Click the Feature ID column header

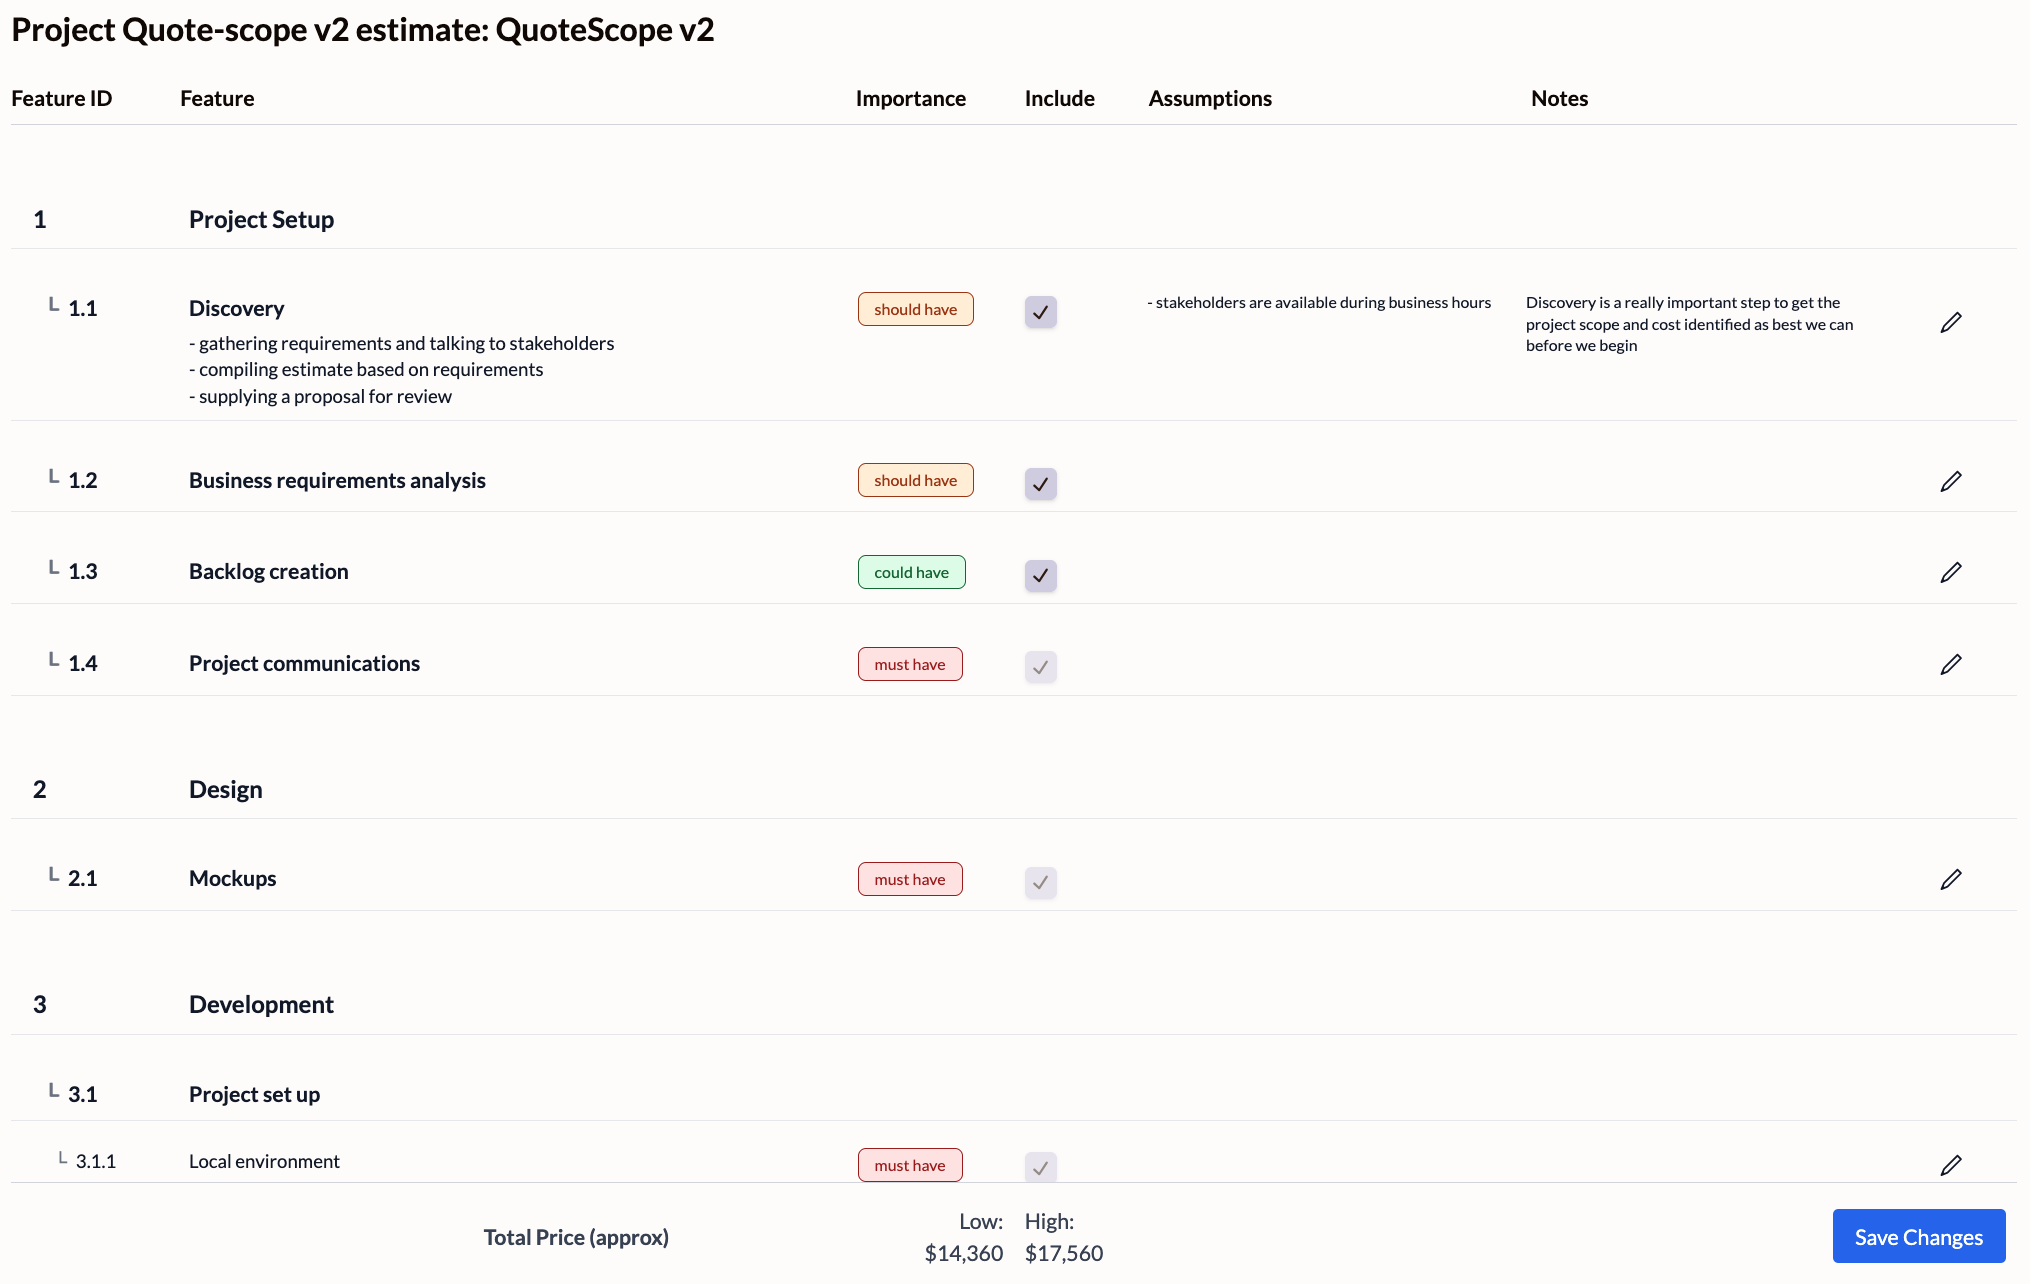62,98
